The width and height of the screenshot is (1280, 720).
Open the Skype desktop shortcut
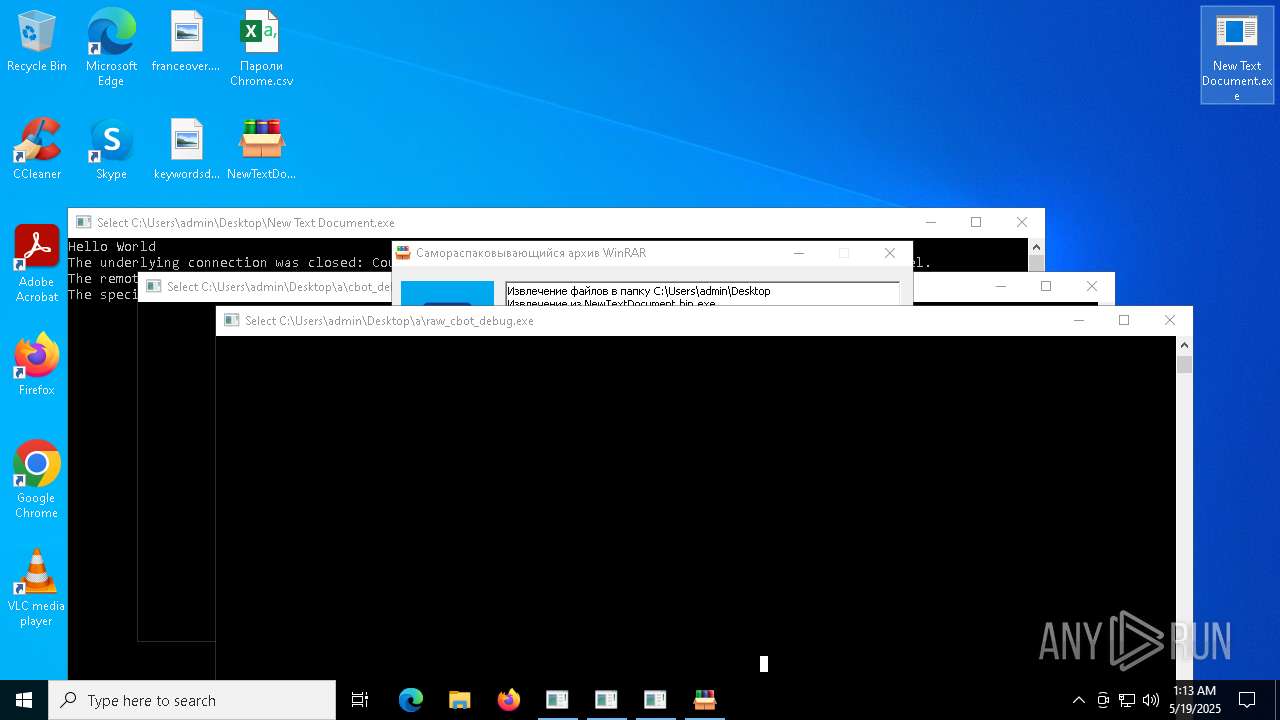111,150
